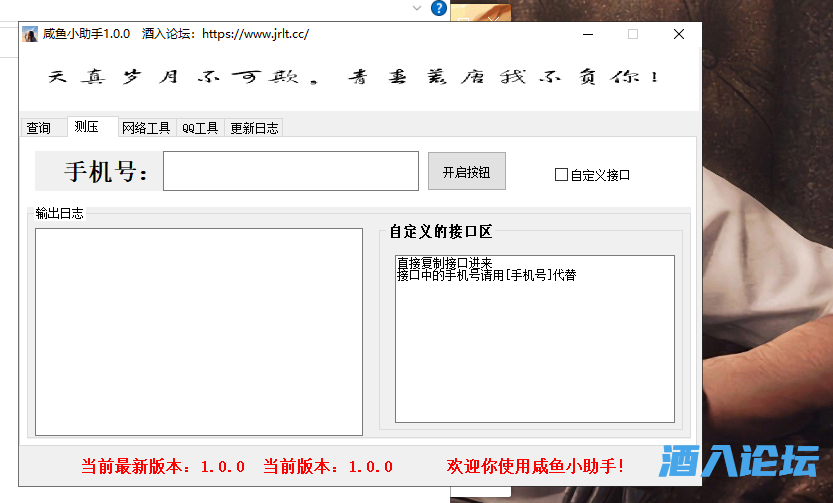Click the blue help question mark icon

click(x=439, y=8)
